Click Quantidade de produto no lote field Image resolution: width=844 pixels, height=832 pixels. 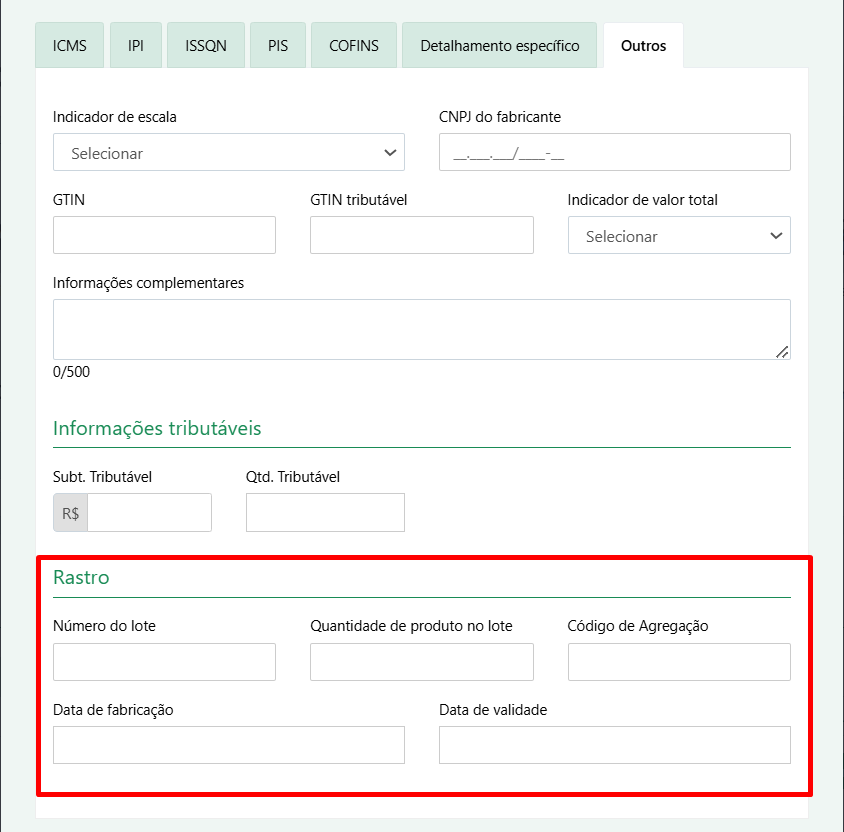click(421, 662)
